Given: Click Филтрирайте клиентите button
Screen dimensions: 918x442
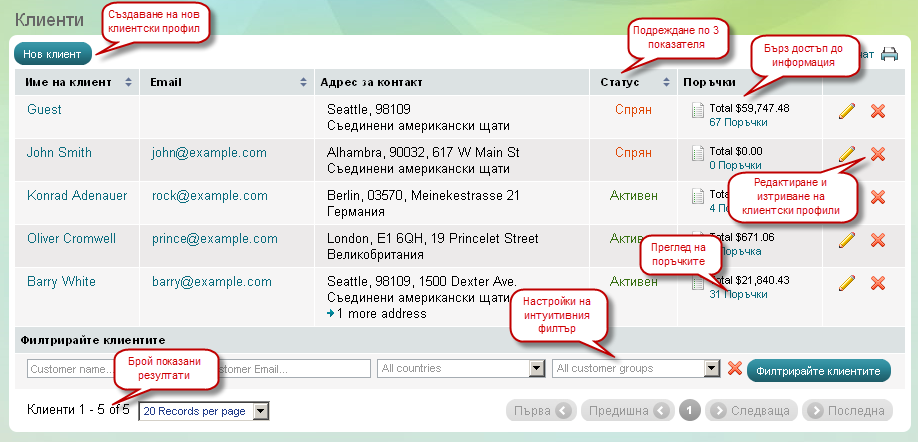Looking at the screenshot, I should 818,370.
